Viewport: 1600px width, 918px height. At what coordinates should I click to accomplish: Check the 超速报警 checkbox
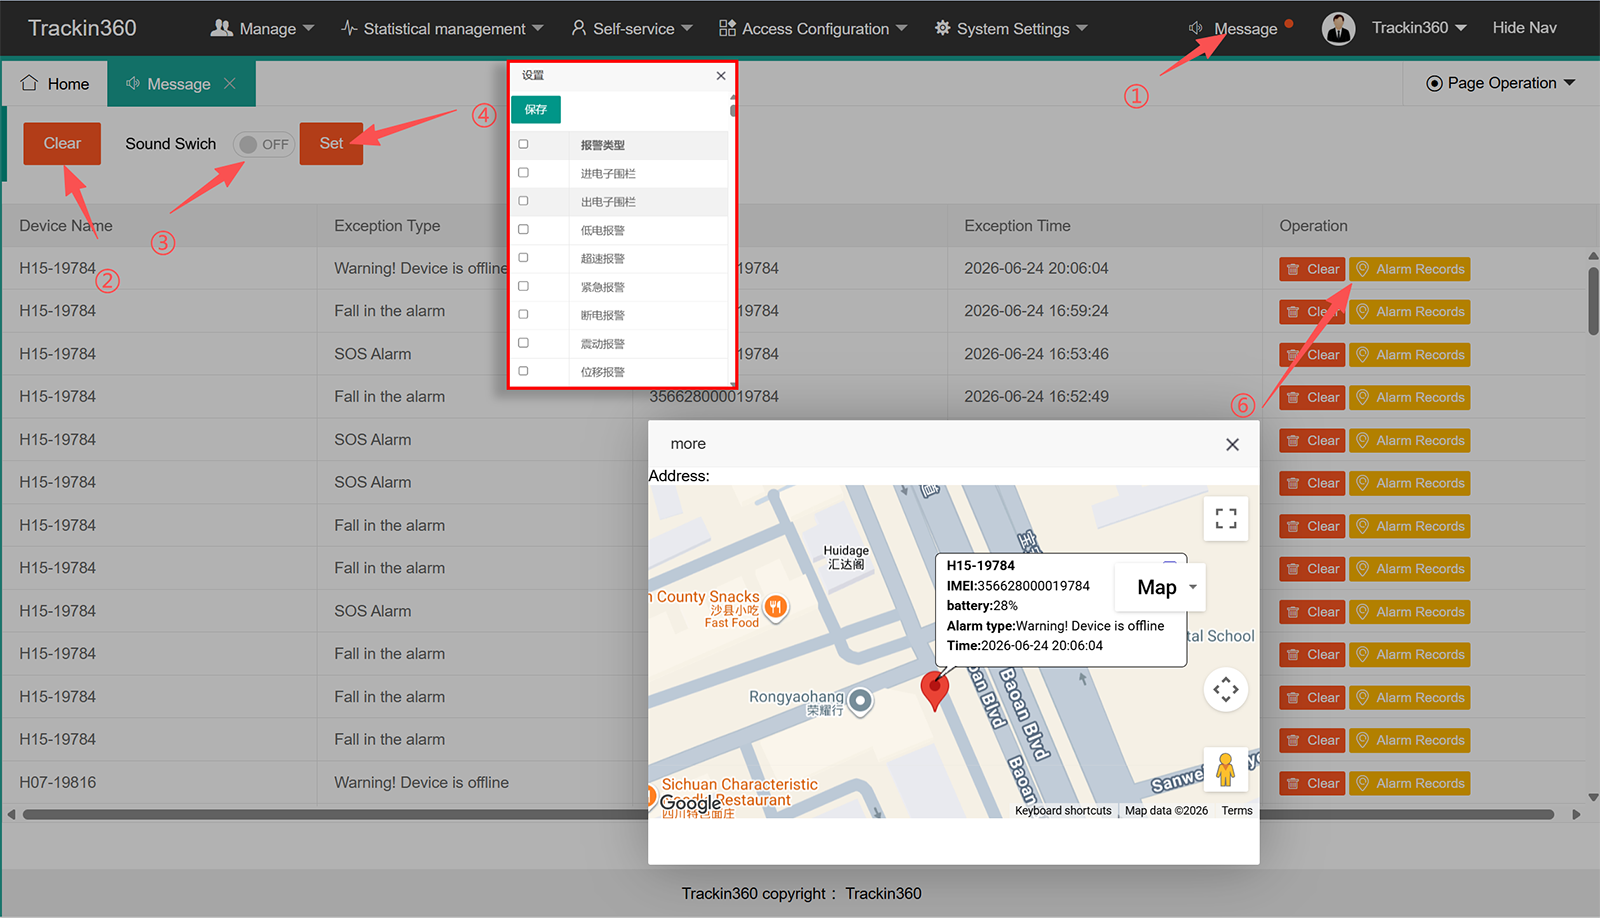[523, 257]
